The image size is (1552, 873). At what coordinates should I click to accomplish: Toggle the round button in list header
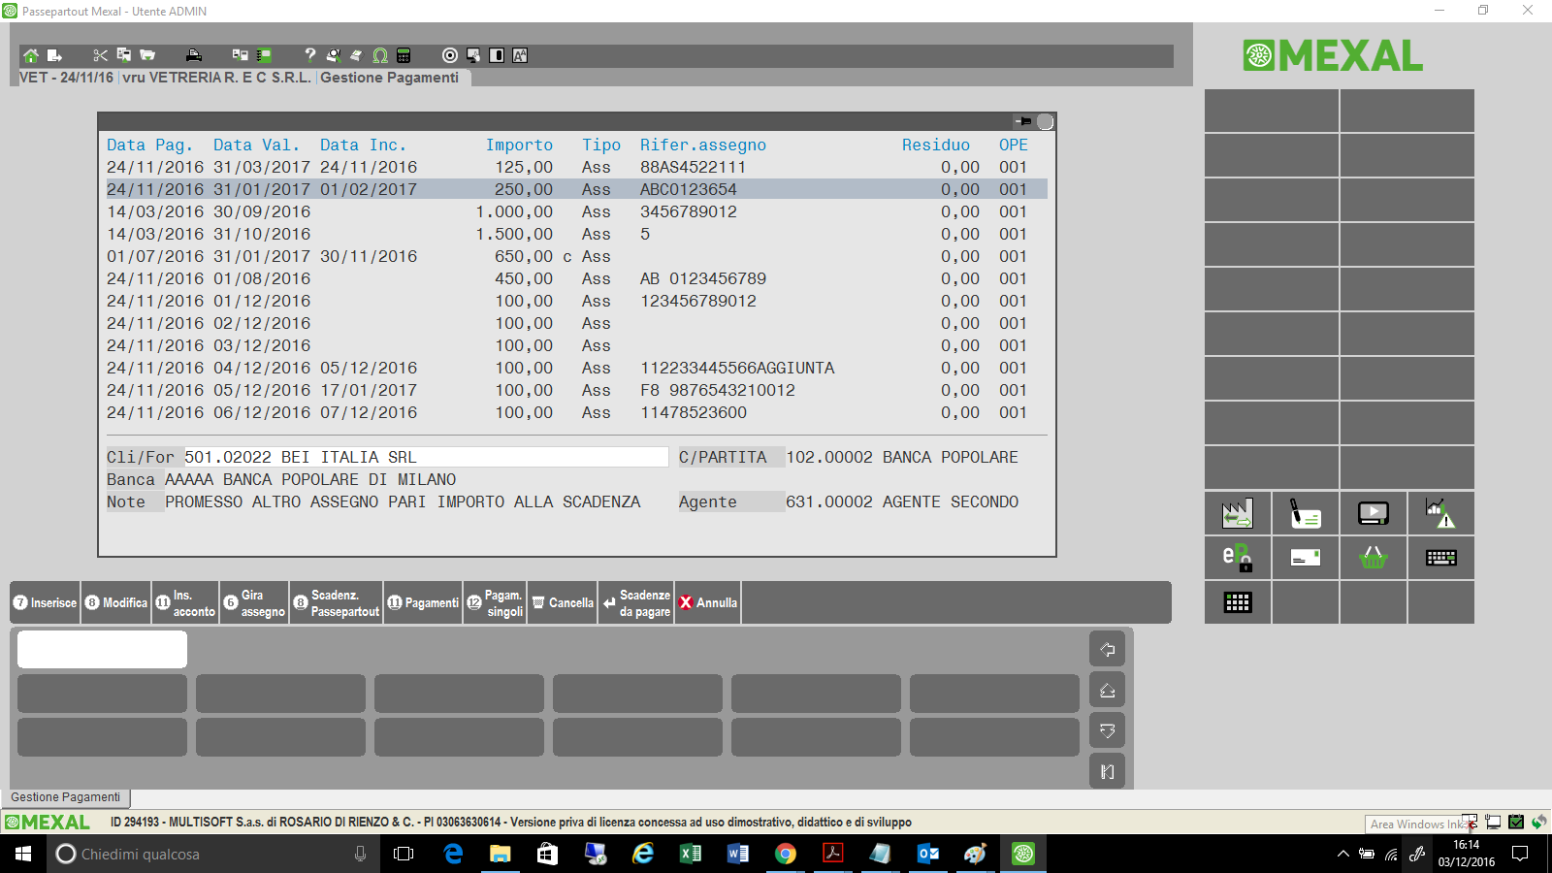coord(1045,122)
